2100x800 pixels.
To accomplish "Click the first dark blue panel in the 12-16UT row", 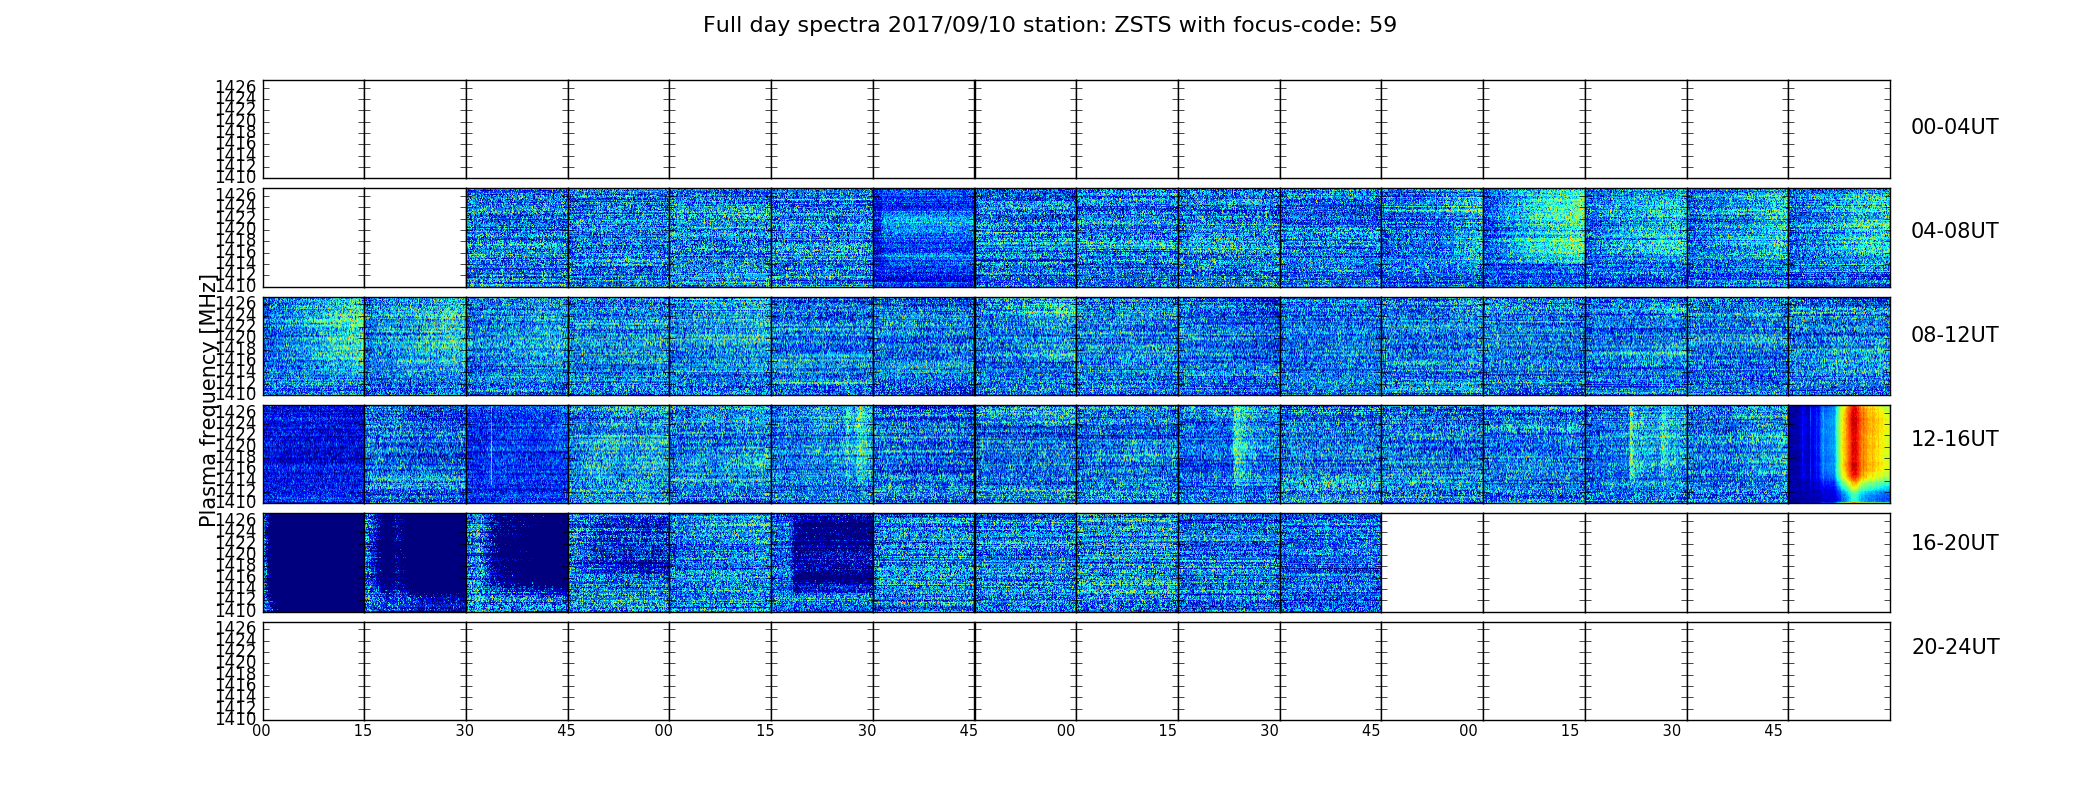I will pos(313,454).
